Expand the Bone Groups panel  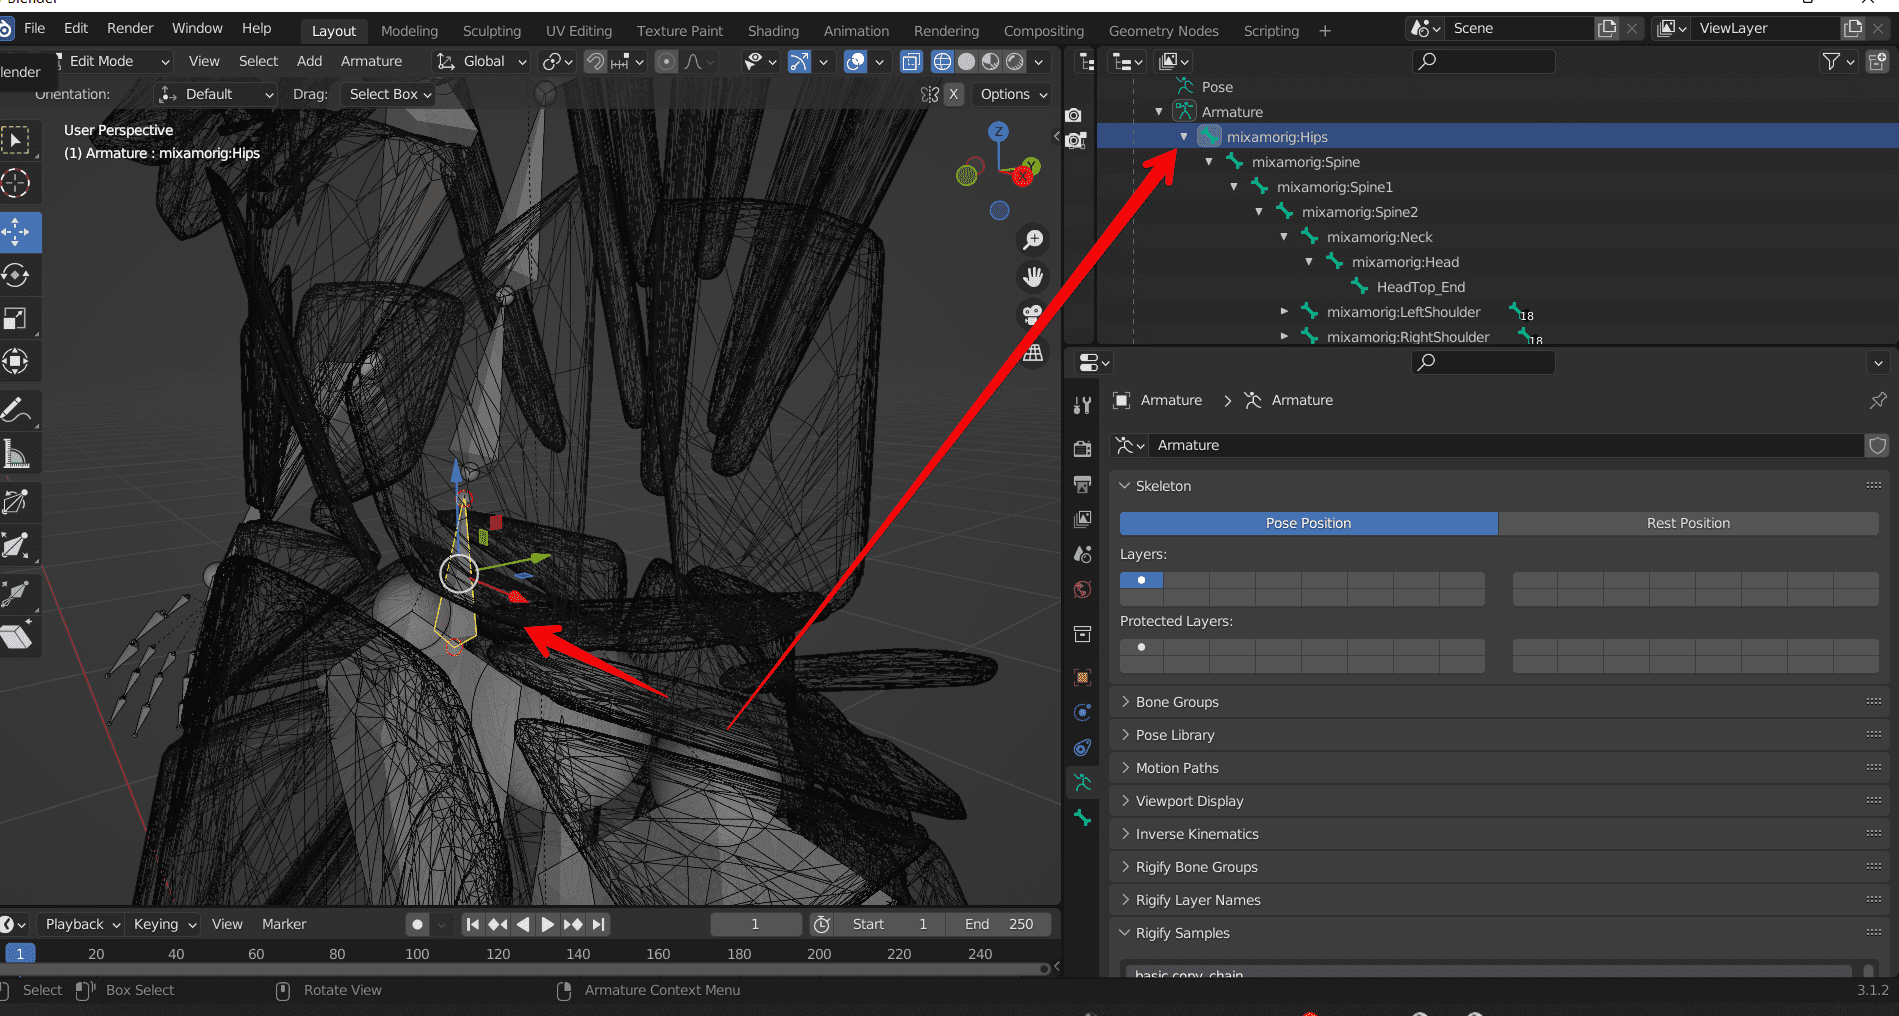click(1176, 702)
